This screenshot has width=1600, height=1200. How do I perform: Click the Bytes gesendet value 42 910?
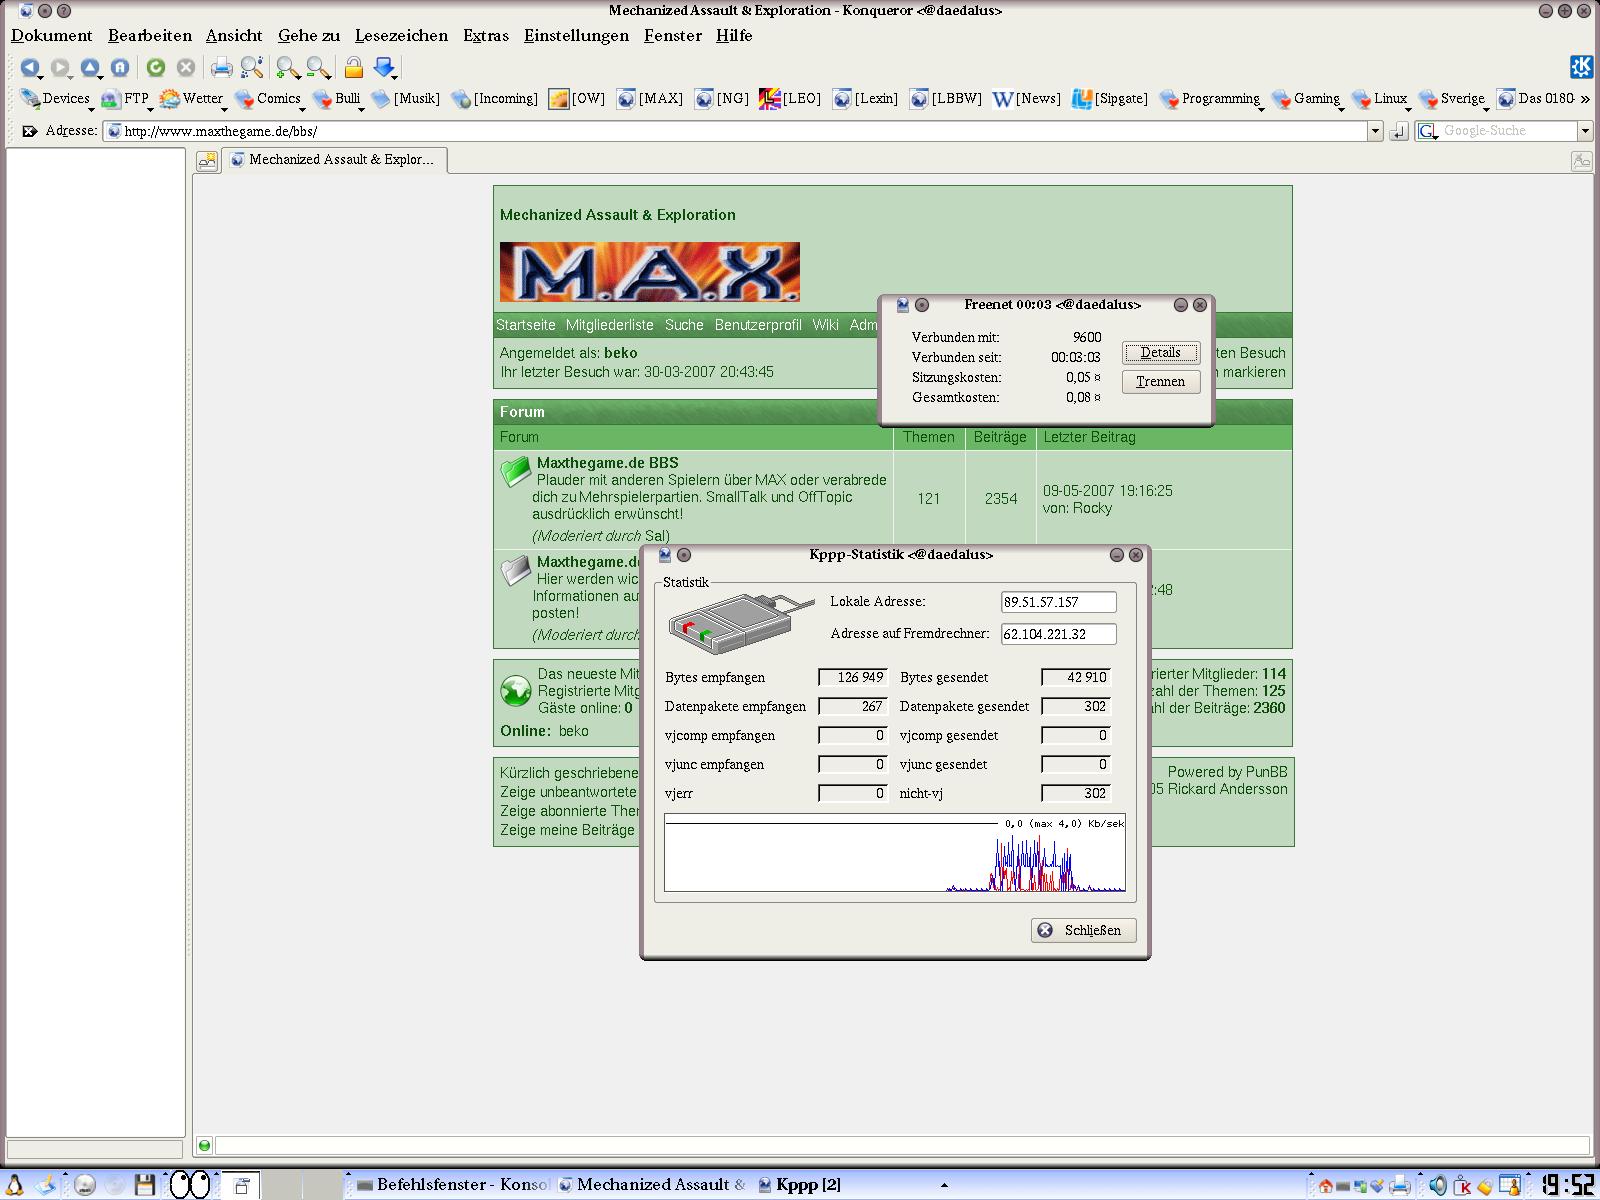click(1076, 677)
